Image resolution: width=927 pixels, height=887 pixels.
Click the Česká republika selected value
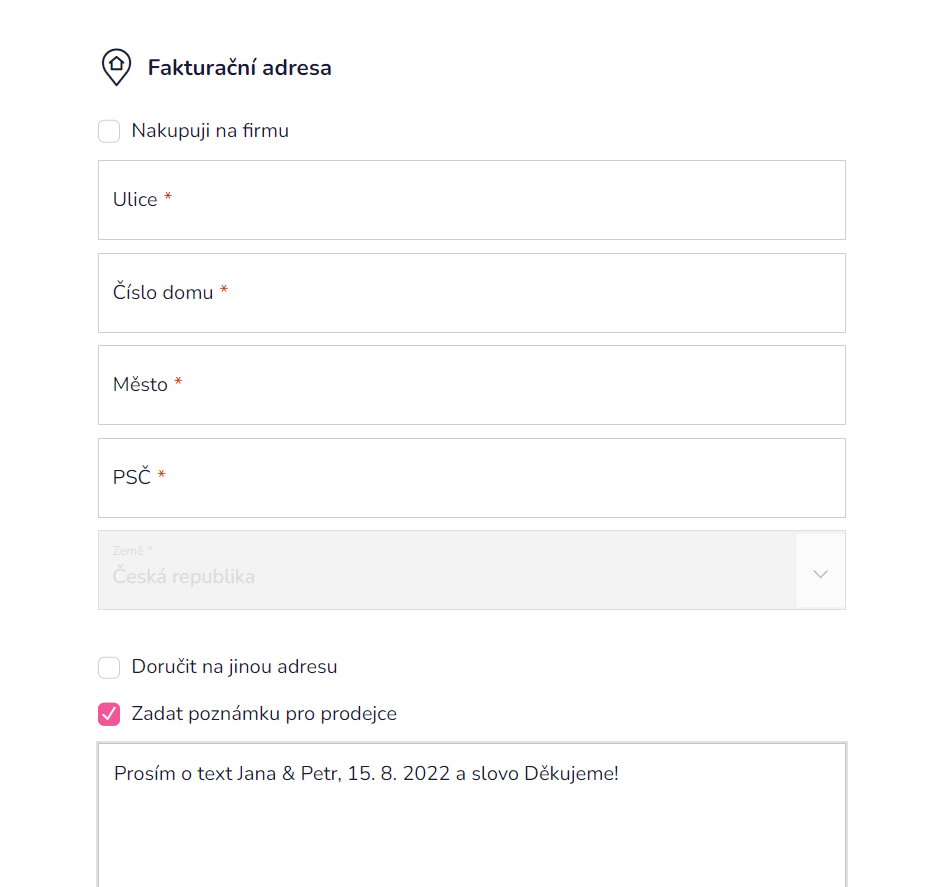point(184,577)
